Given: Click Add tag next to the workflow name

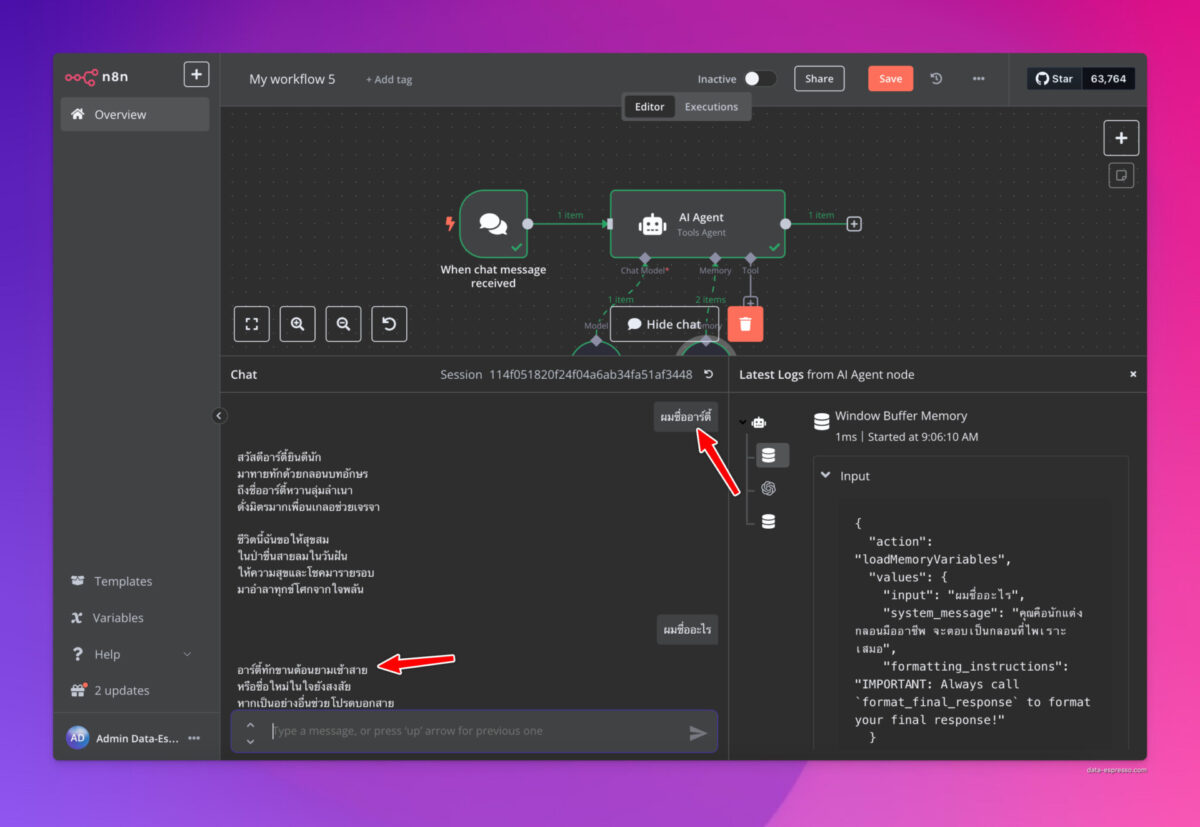Looking at the screenshot, I should 389,80.
